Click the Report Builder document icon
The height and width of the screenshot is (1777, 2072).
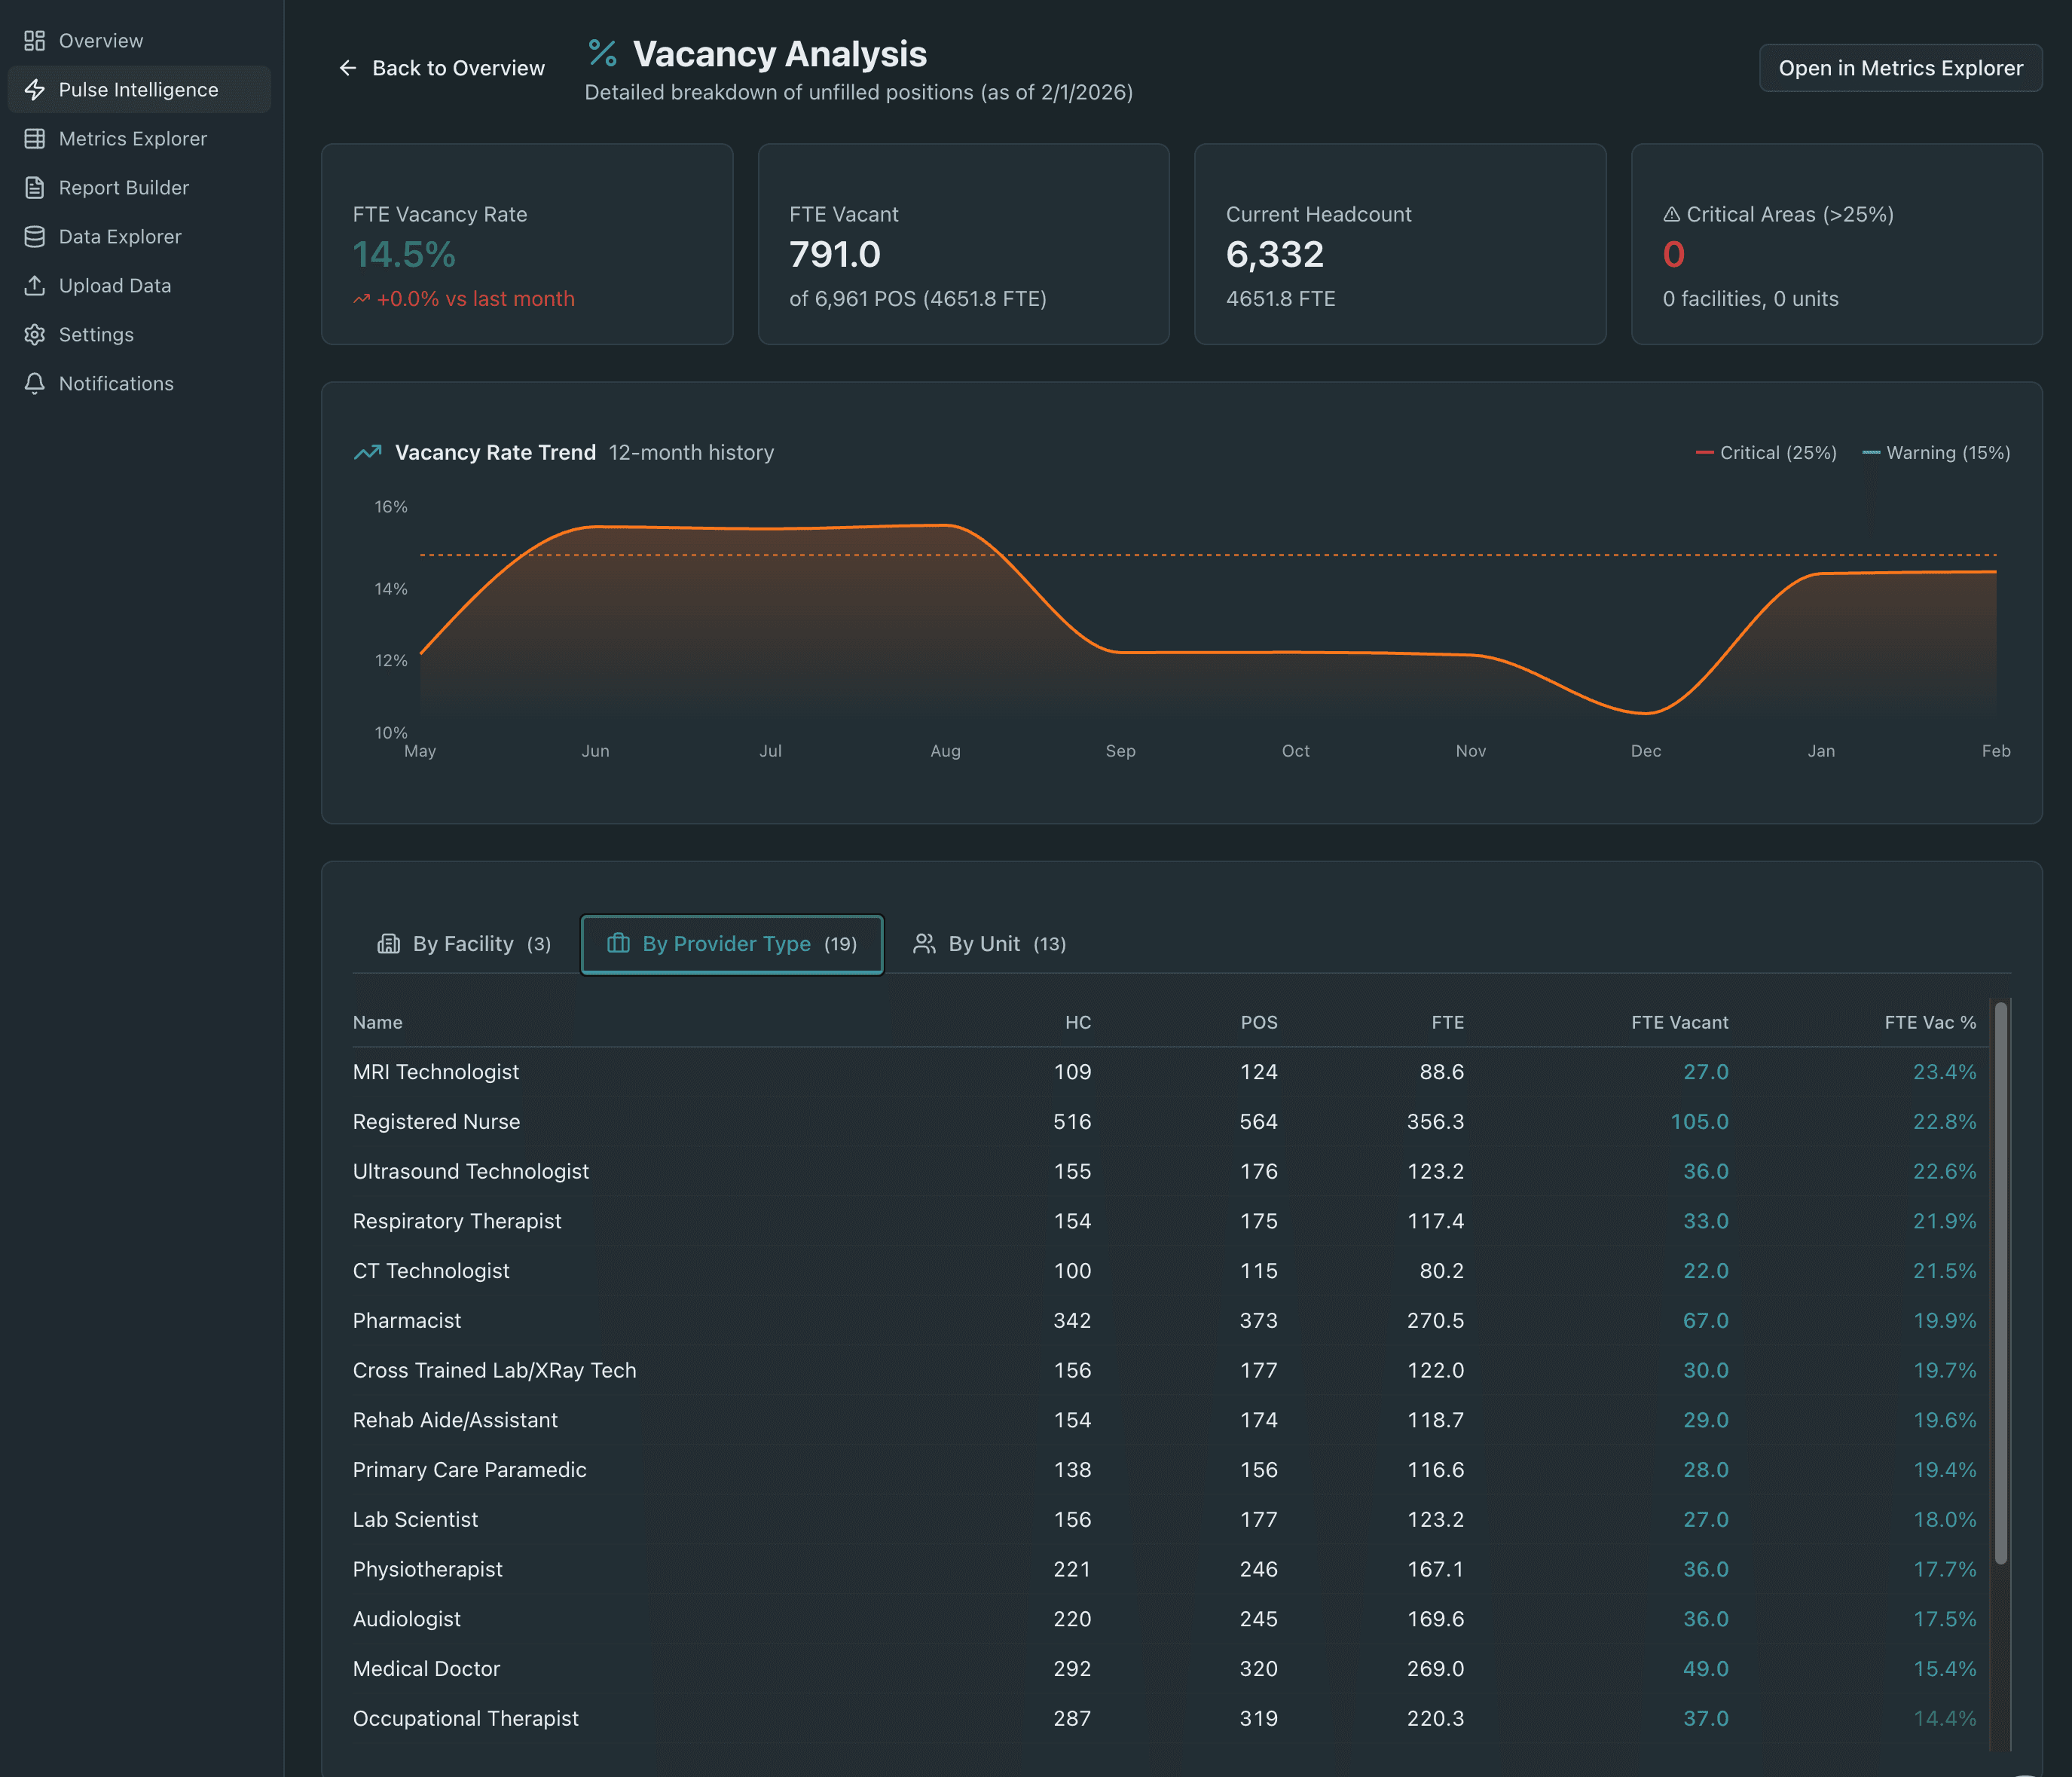35,187
